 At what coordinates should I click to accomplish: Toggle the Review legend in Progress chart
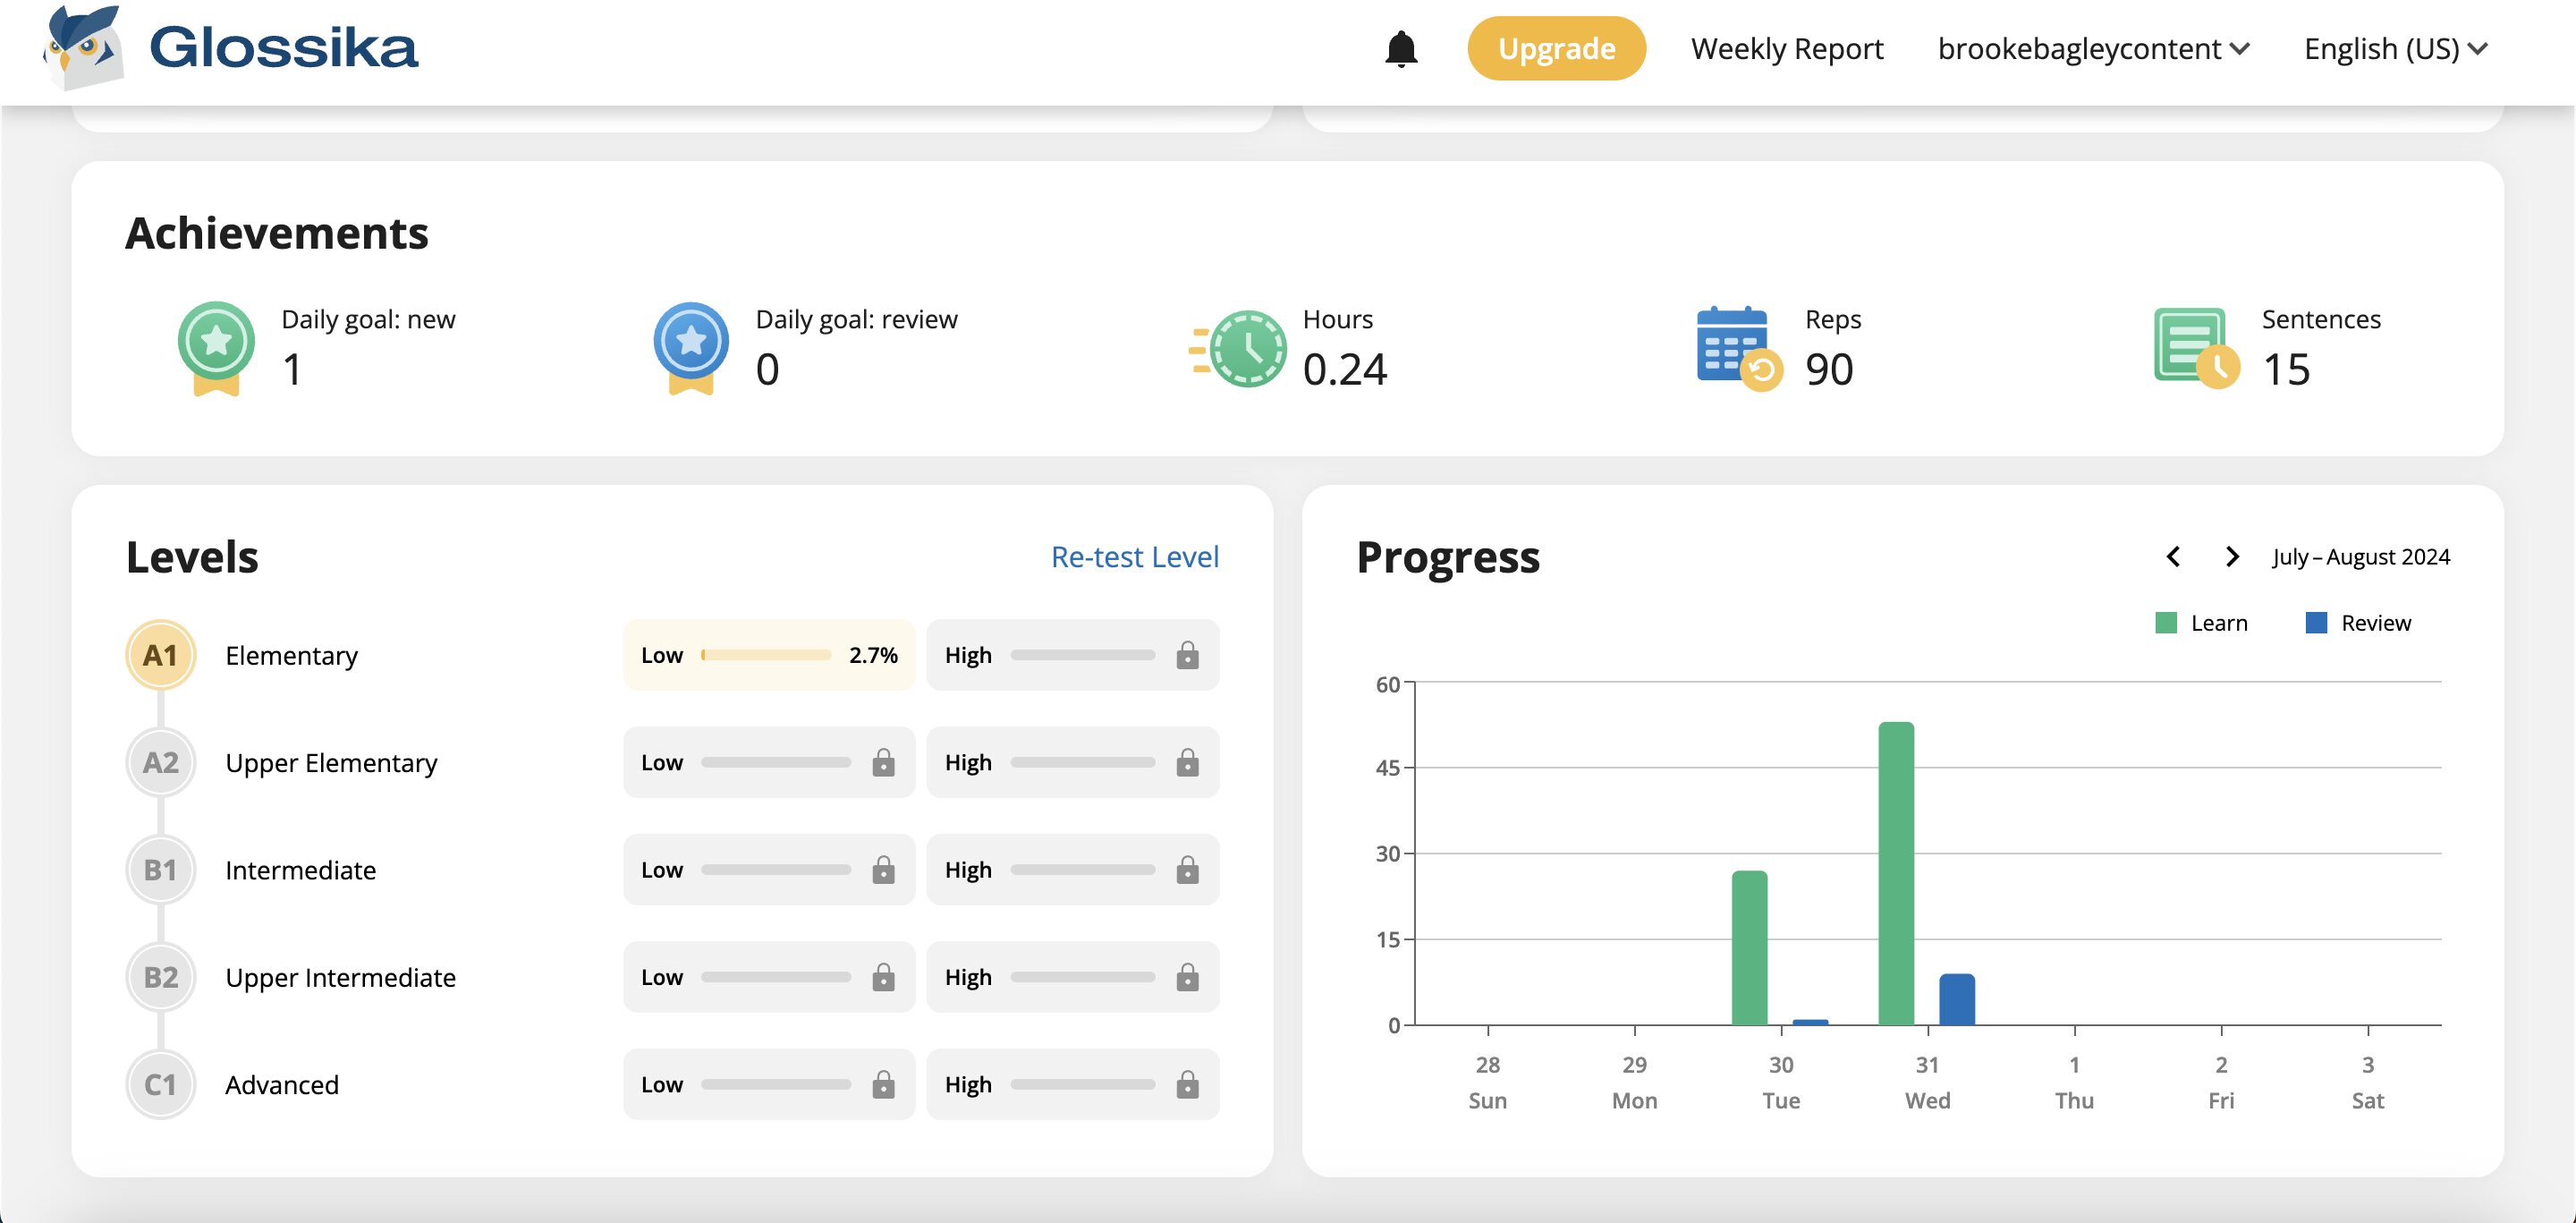click(x=2358, y=623)
